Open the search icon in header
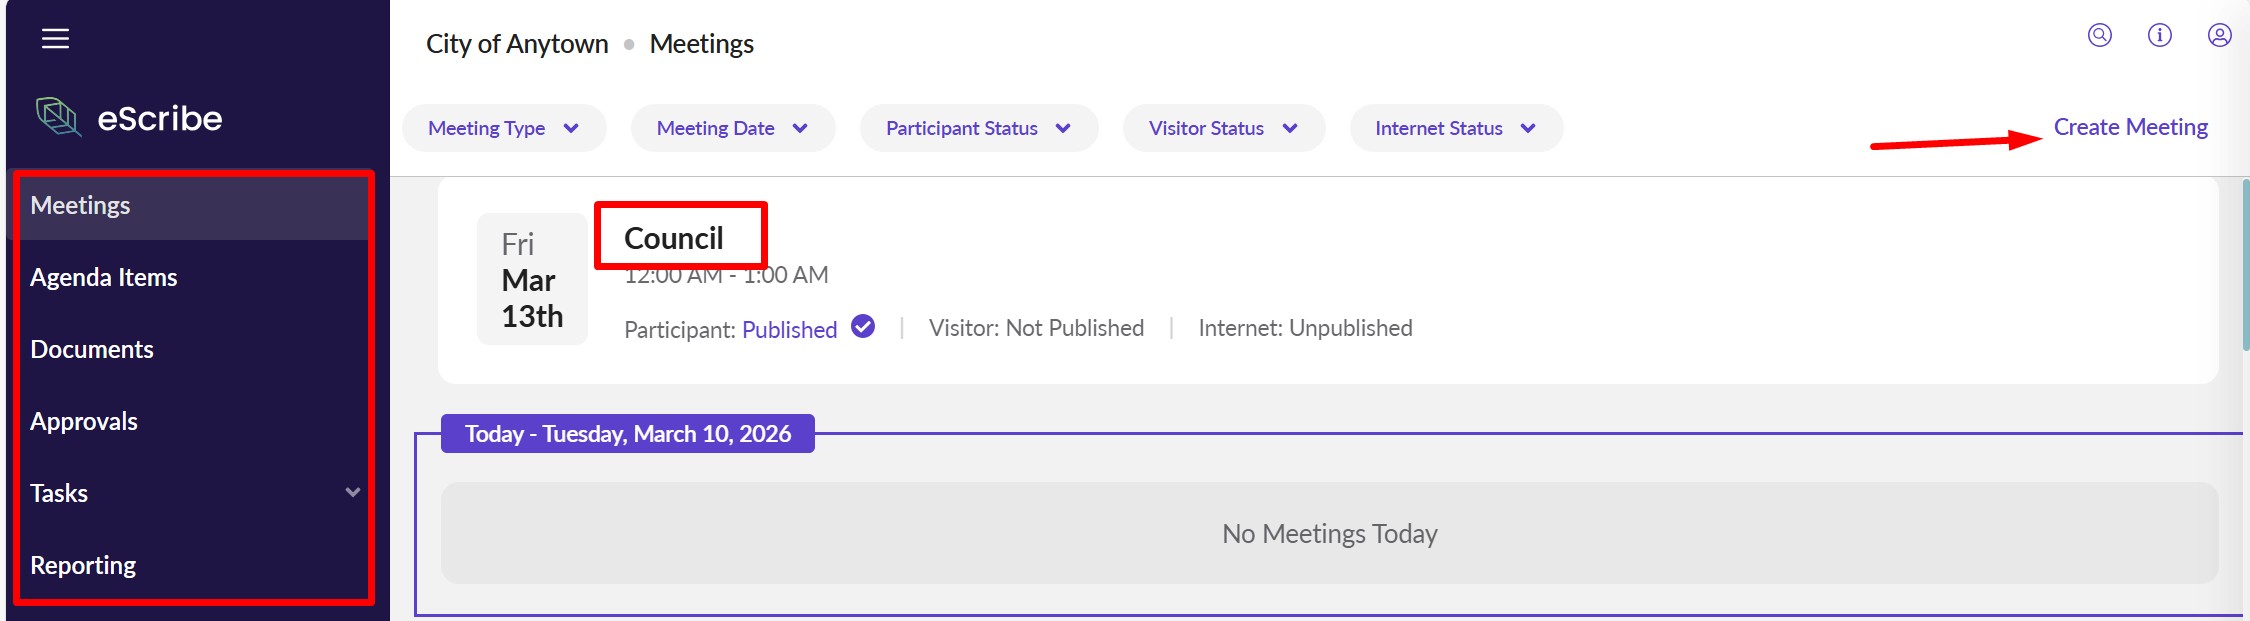2250x621 pixels. (x=2099, y=36)
